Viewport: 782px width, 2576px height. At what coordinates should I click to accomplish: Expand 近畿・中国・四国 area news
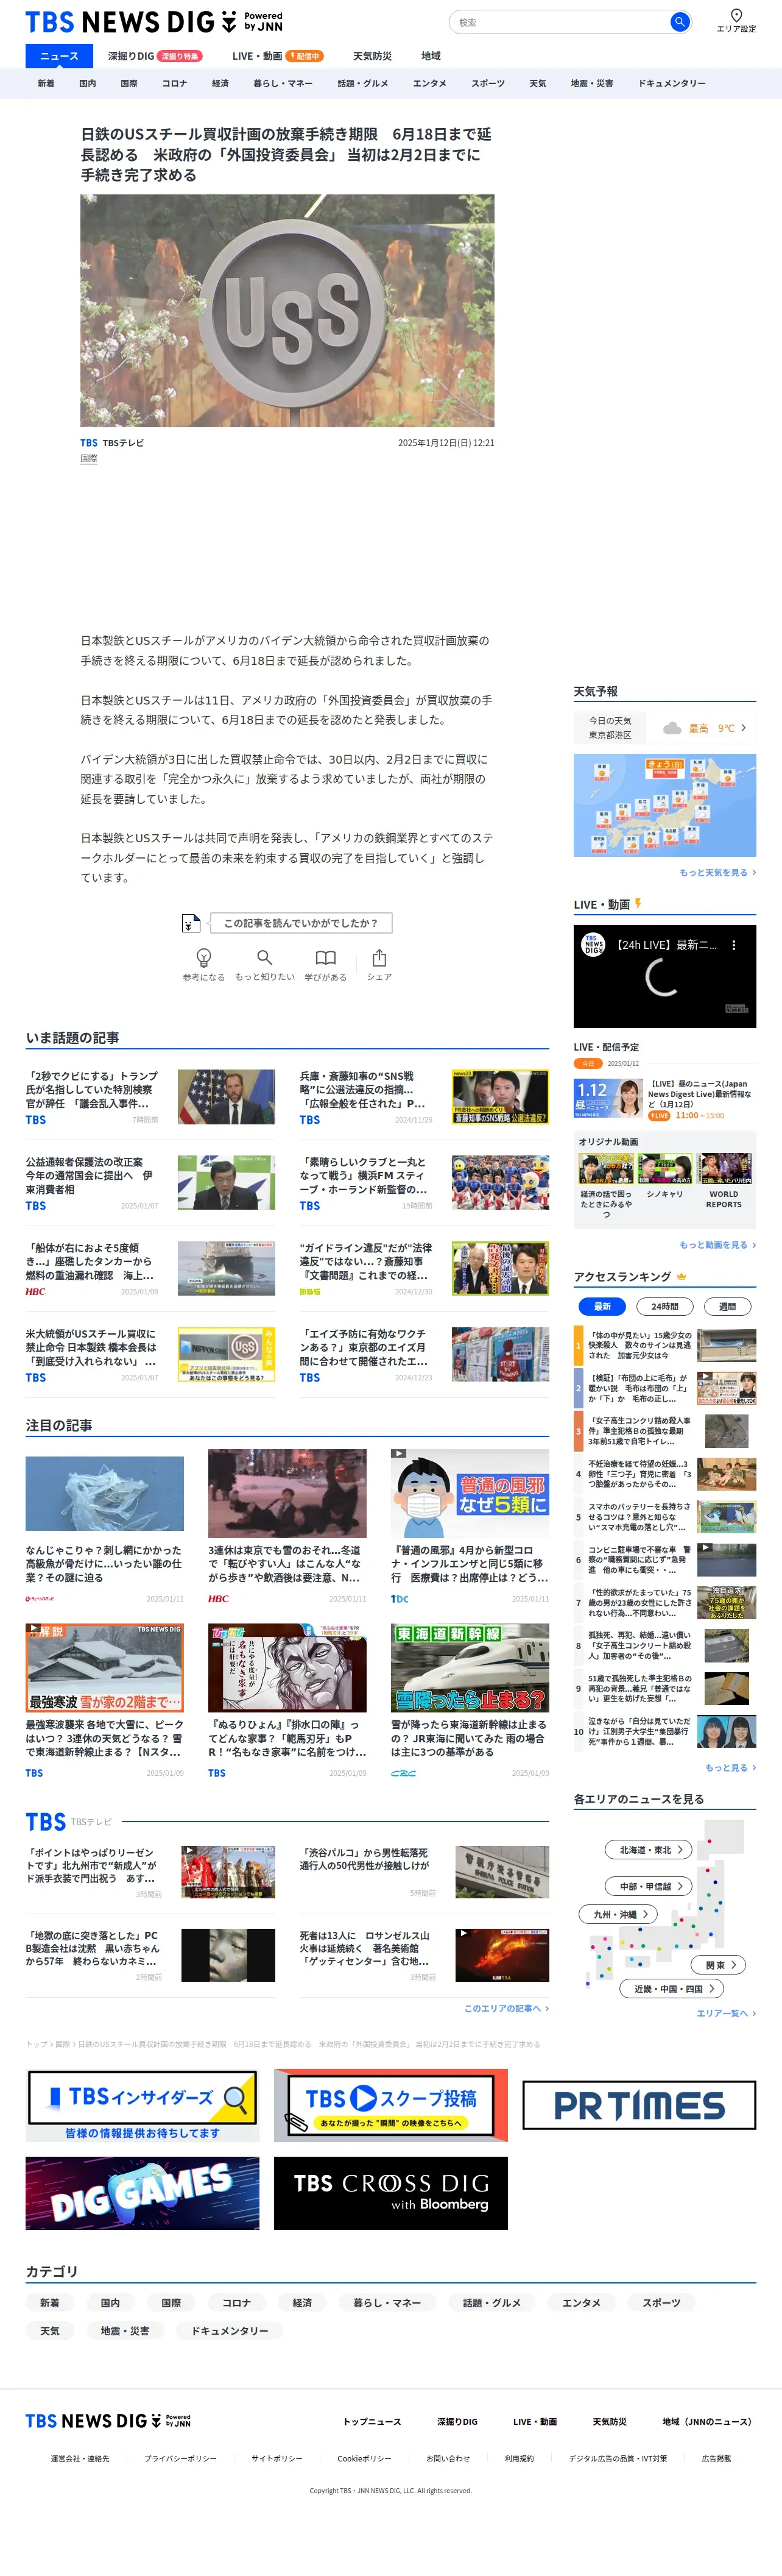coord(671,1989)
